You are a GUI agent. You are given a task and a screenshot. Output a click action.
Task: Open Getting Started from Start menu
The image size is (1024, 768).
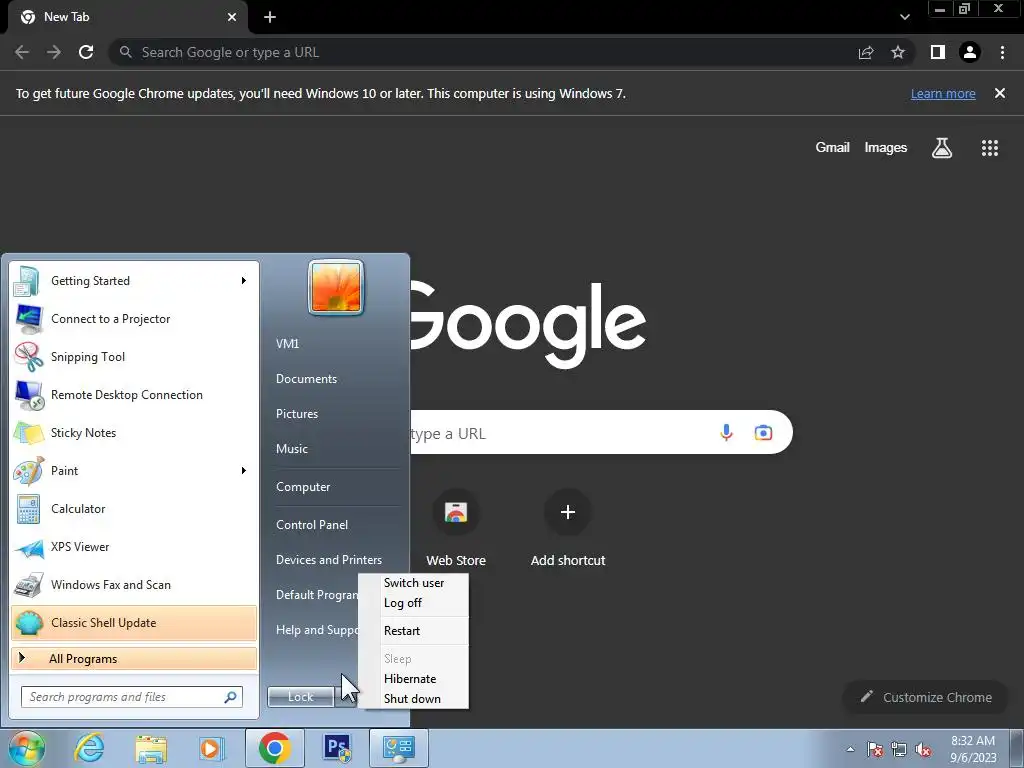click(x=134, y=281)
